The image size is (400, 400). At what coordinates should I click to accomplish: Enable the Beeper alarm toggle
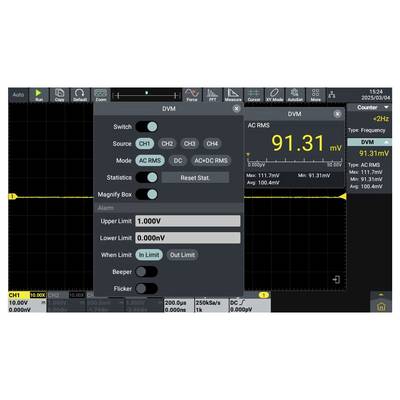pos(146,272)
